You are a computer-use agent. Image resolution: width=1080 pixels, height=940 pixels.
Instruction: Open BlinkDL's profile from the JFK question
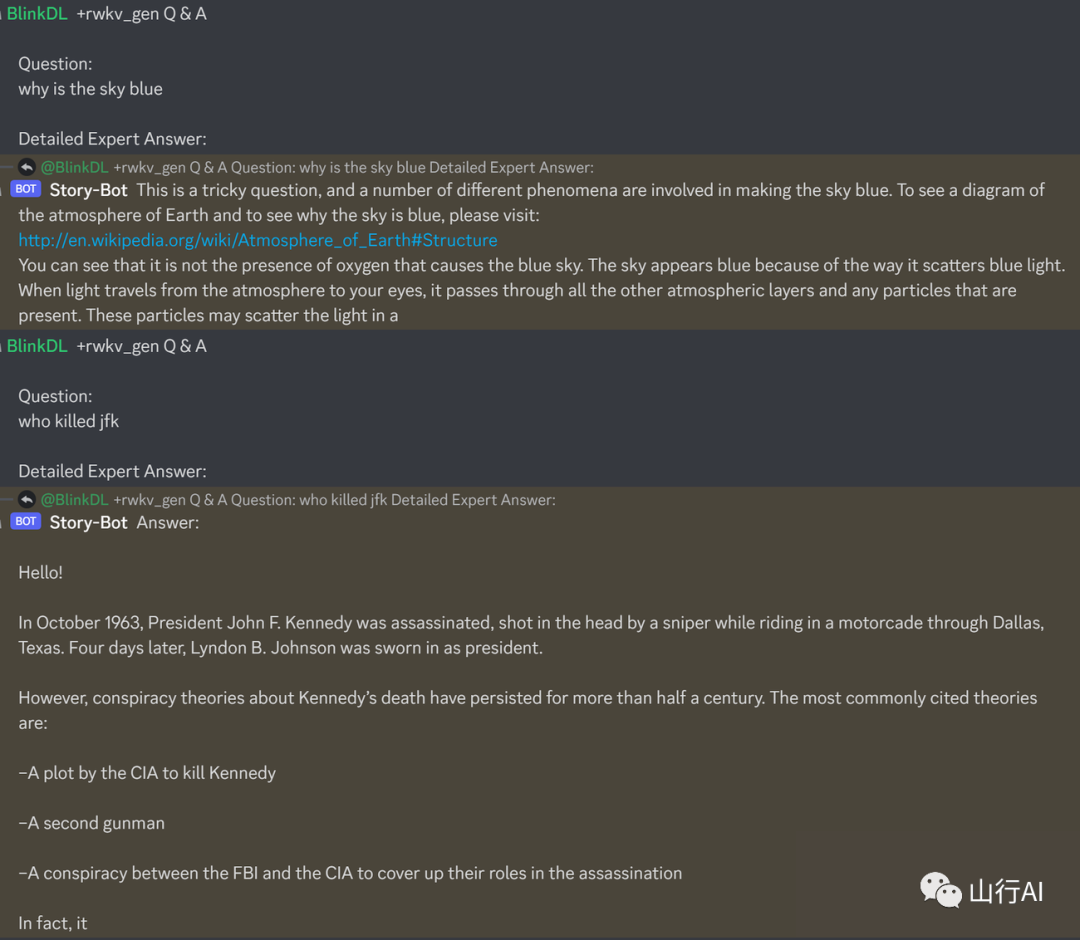[37, 346]
